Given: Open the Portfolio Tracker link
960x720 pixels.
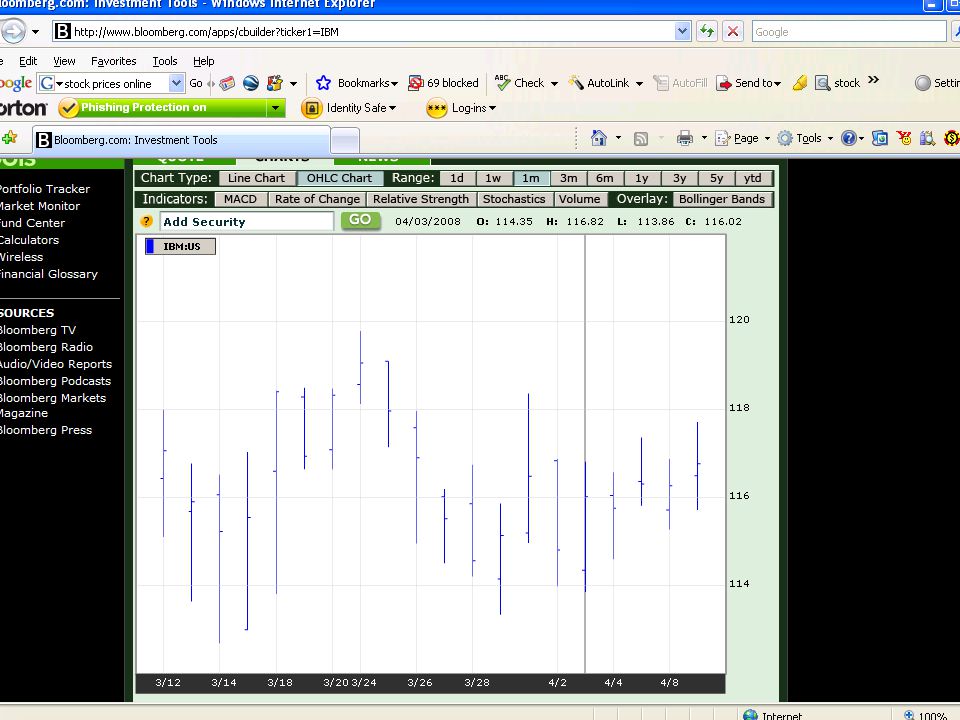Looking at the screenshot, I should [45, 189].
